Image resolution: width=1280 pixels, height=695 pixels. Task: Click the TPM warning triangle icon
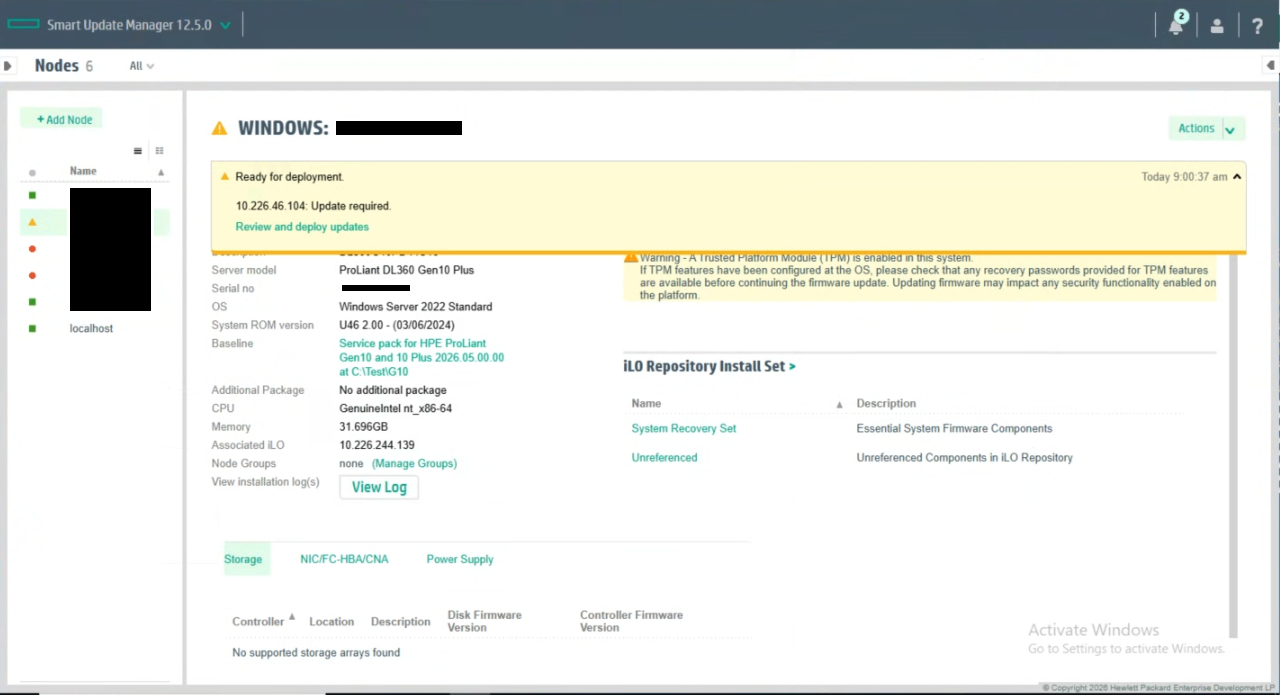pyautogui.click(x=630, y=258)
